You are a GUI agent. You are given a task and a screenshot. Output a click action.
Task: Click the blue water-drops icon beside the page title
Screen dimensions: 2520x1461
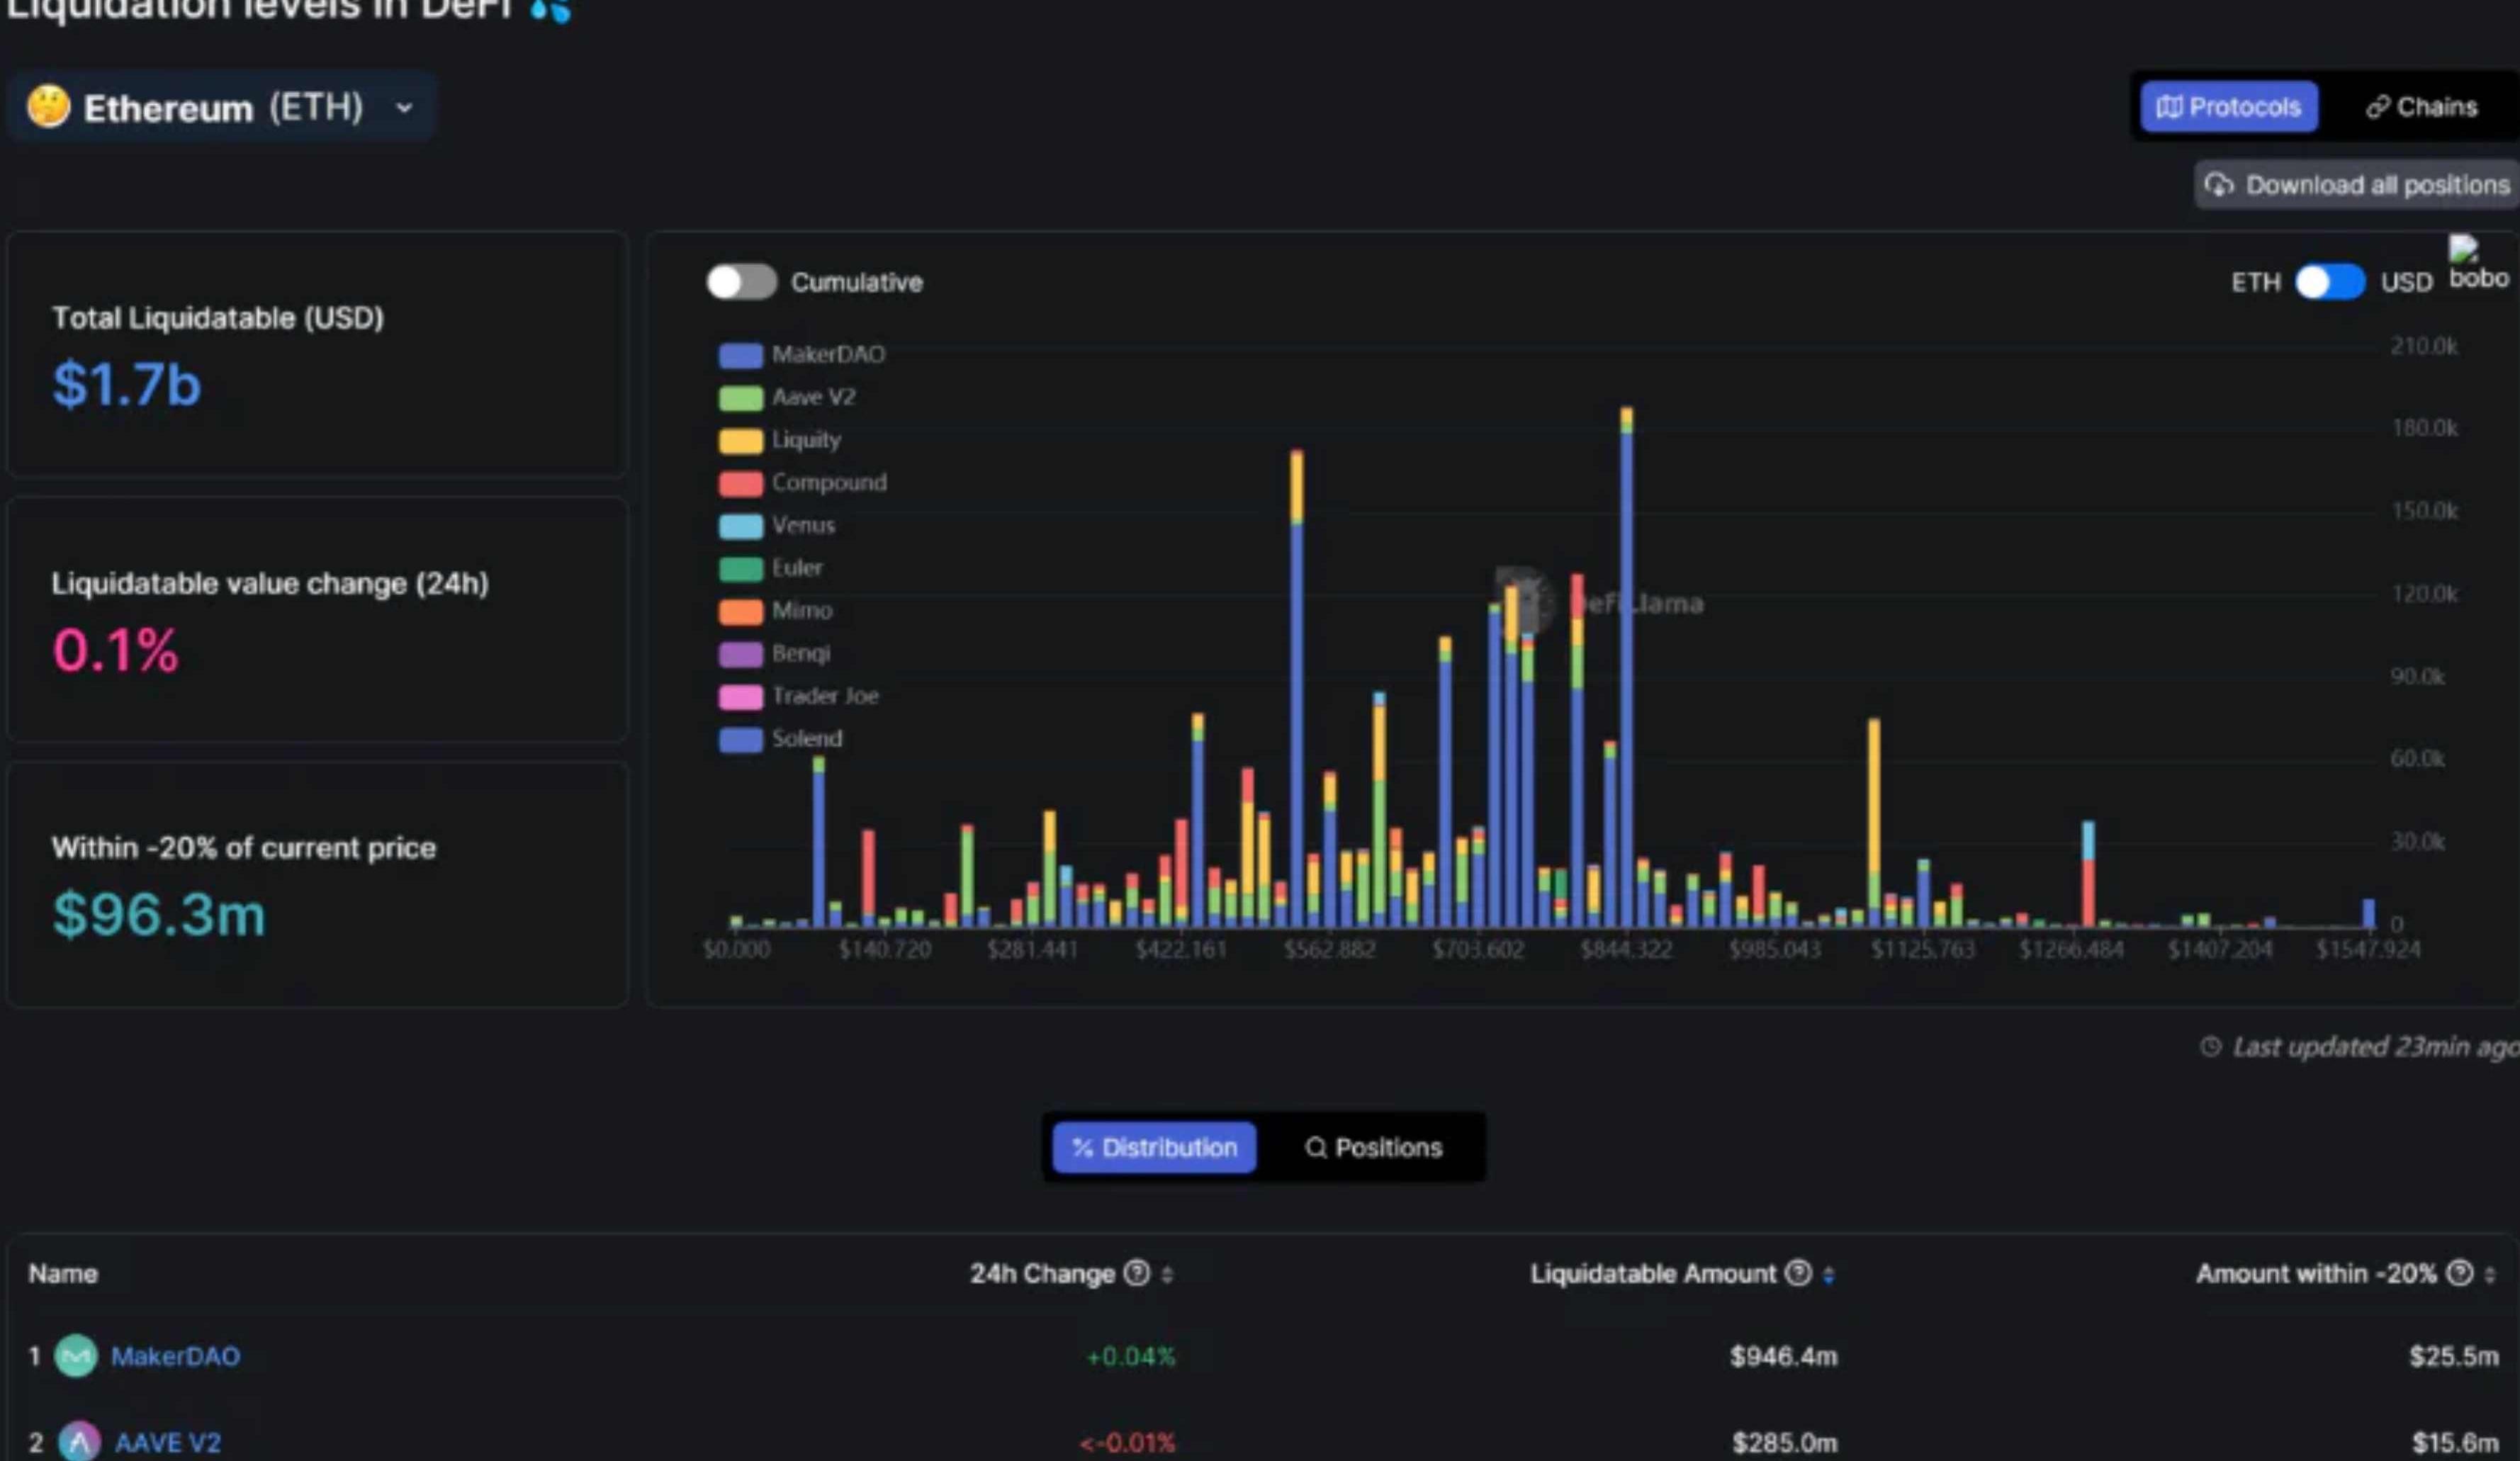550,10
